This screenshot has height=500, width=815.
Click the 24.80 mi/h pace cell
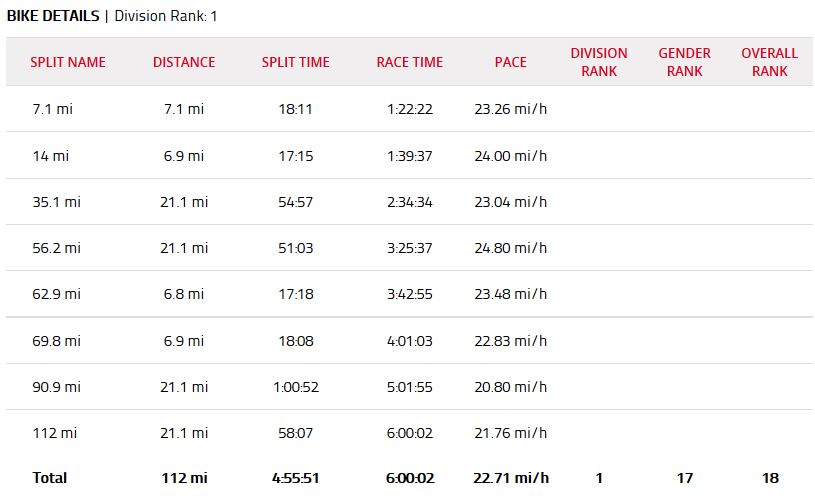point(510,248)
